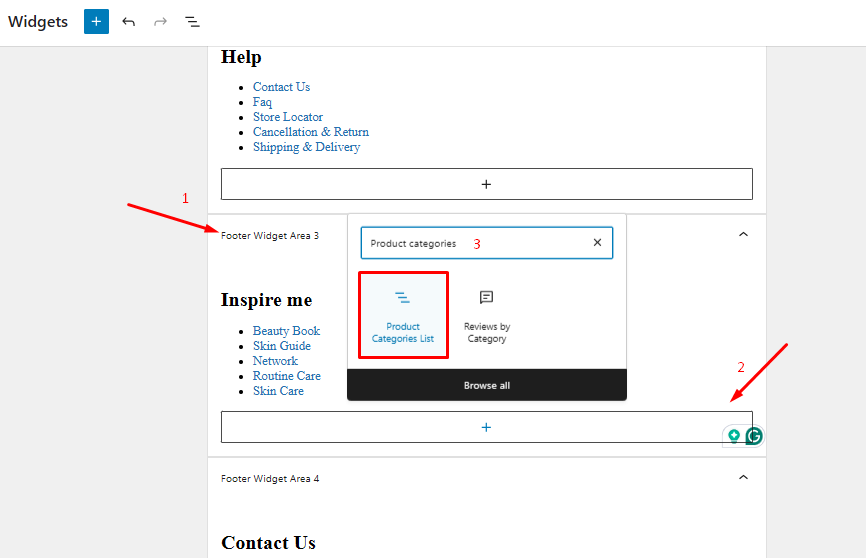Collapse Footer Widget Area 3

pos(743,235)
